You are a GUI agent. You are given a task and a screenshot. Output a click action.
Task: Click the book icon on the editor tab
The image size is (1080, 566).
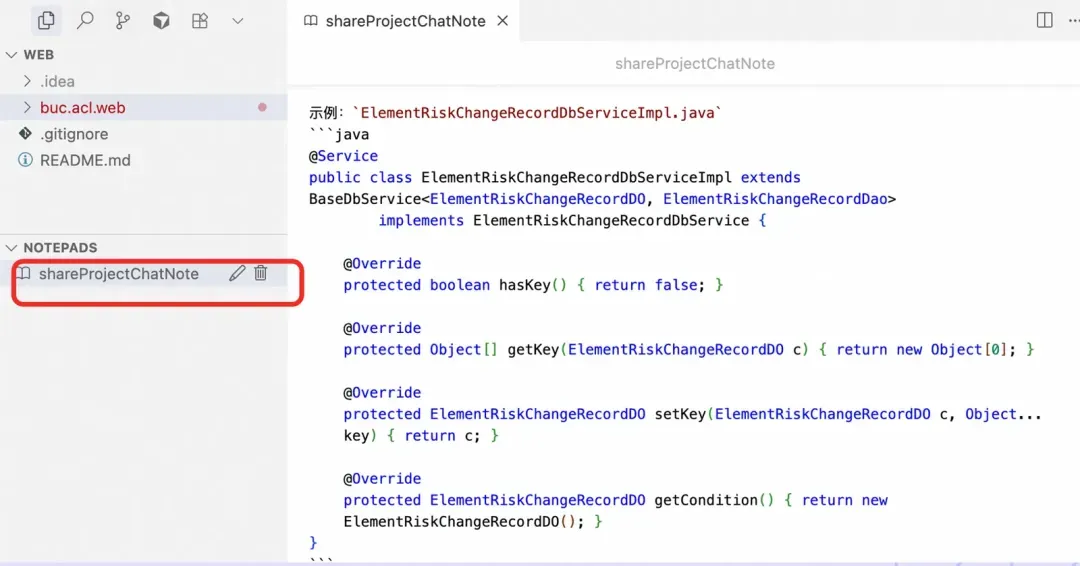311,21
